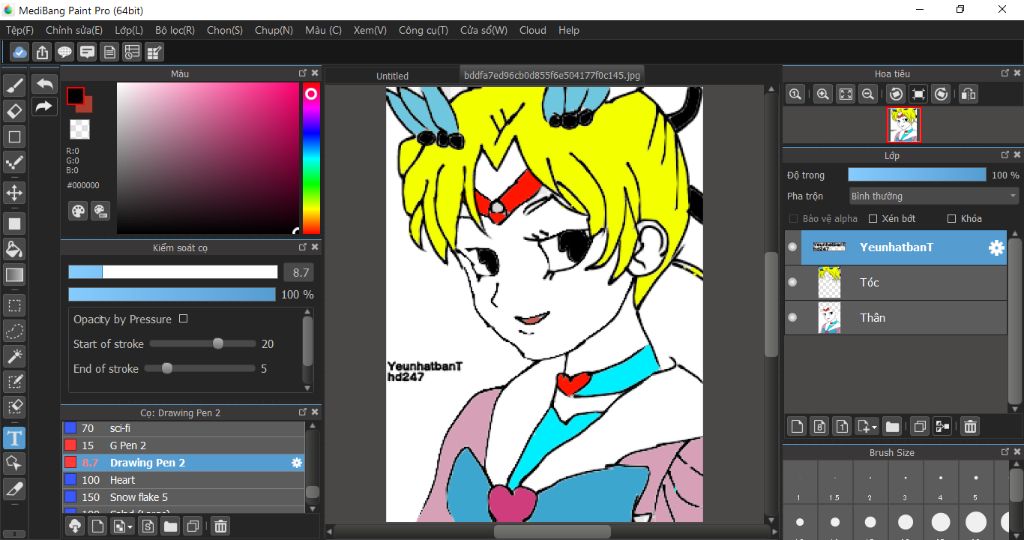The width and height of the screenshot is (1024, 540).
Task: Click zoom out icon in navigator
Action: 868,94
